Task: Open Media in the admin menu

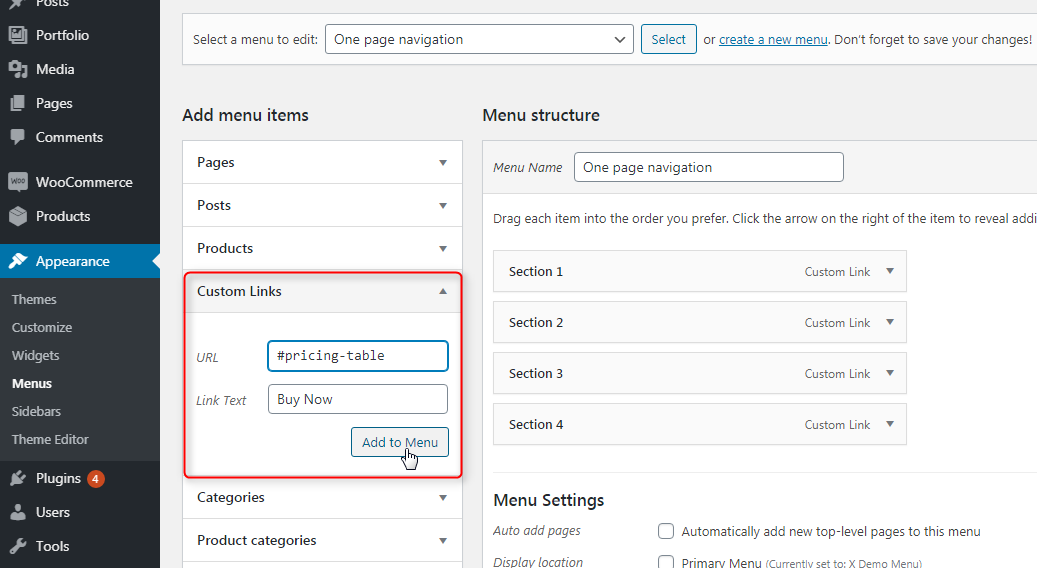Action: (55, 69)
